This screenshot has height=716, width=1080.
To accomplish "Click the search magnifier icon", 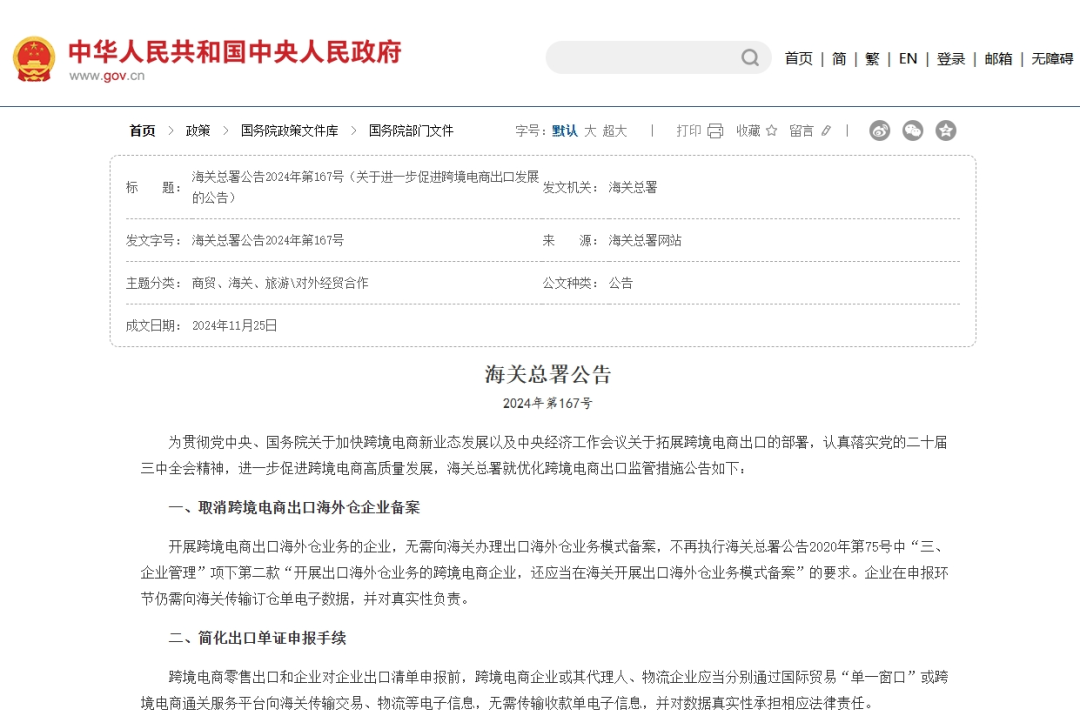I will tap(750, 58).
